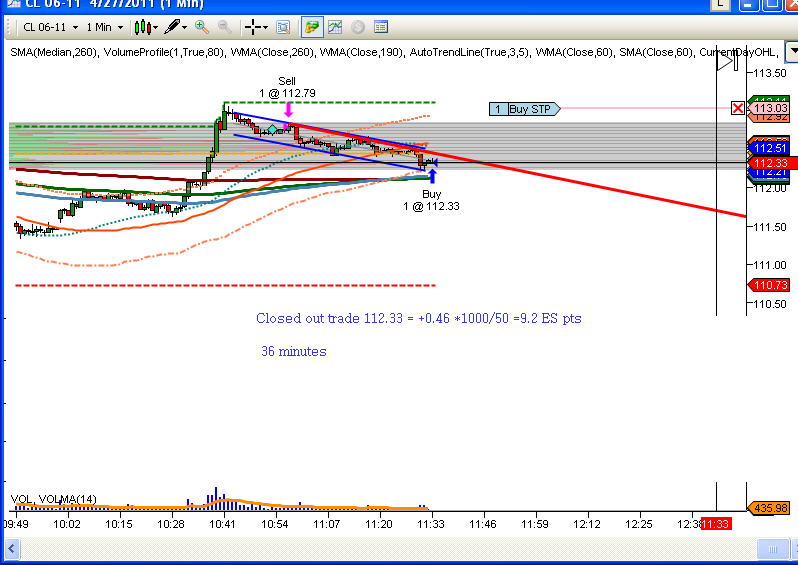Viewport: 798px width, 565px height.
Task: Click the quantity 1 box on Buy STP order
Action: tap(498, 109)
